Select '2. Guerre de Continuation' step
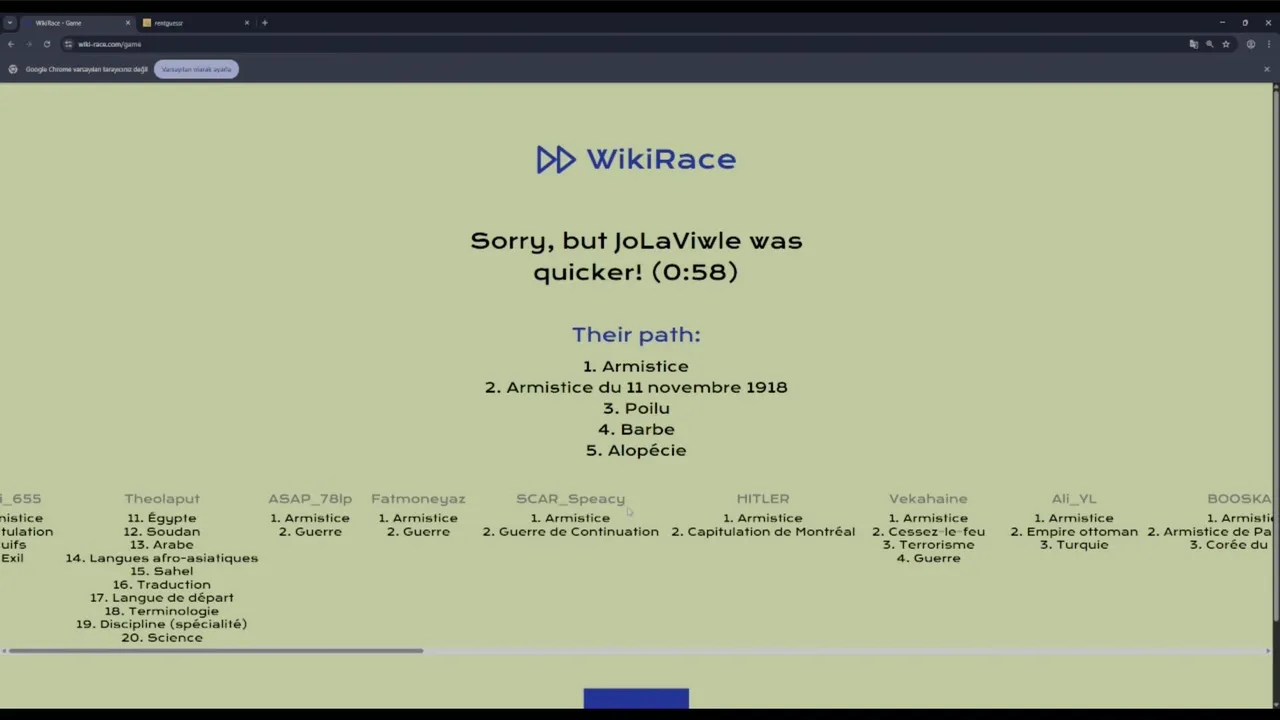 coord(570,531)
